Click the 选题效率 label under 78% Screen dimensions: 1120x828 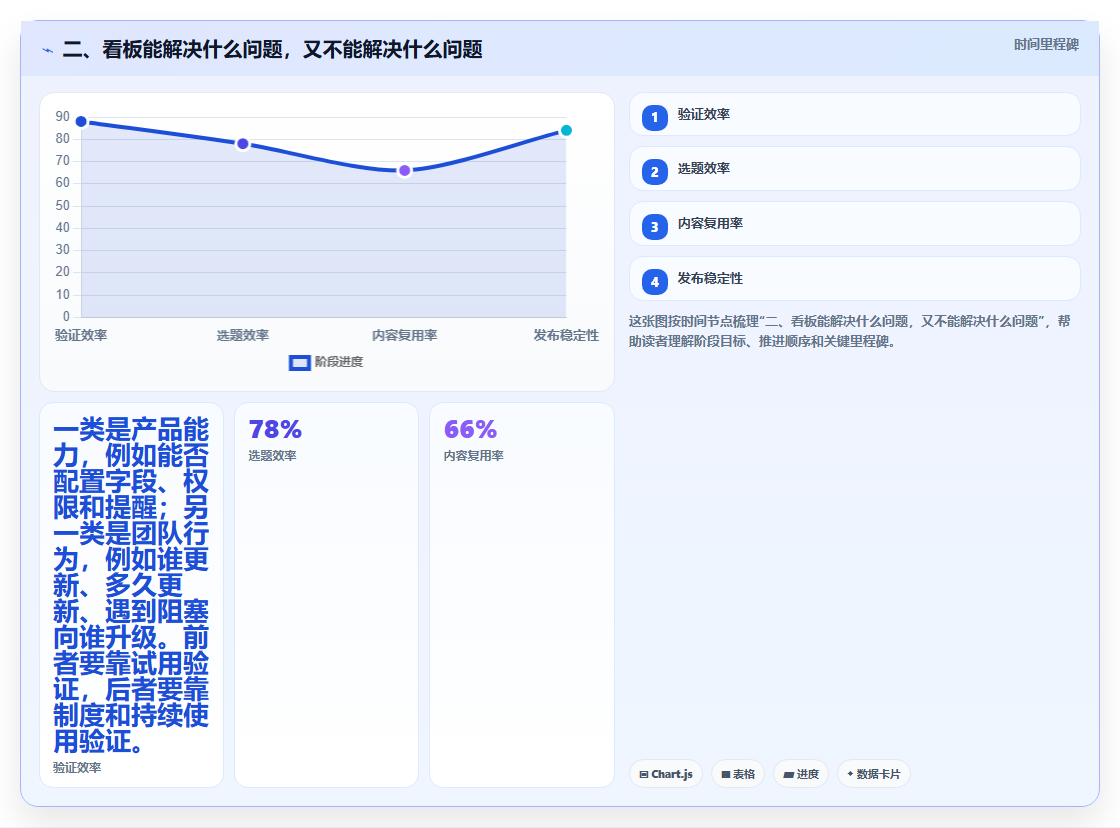[272, 456]
